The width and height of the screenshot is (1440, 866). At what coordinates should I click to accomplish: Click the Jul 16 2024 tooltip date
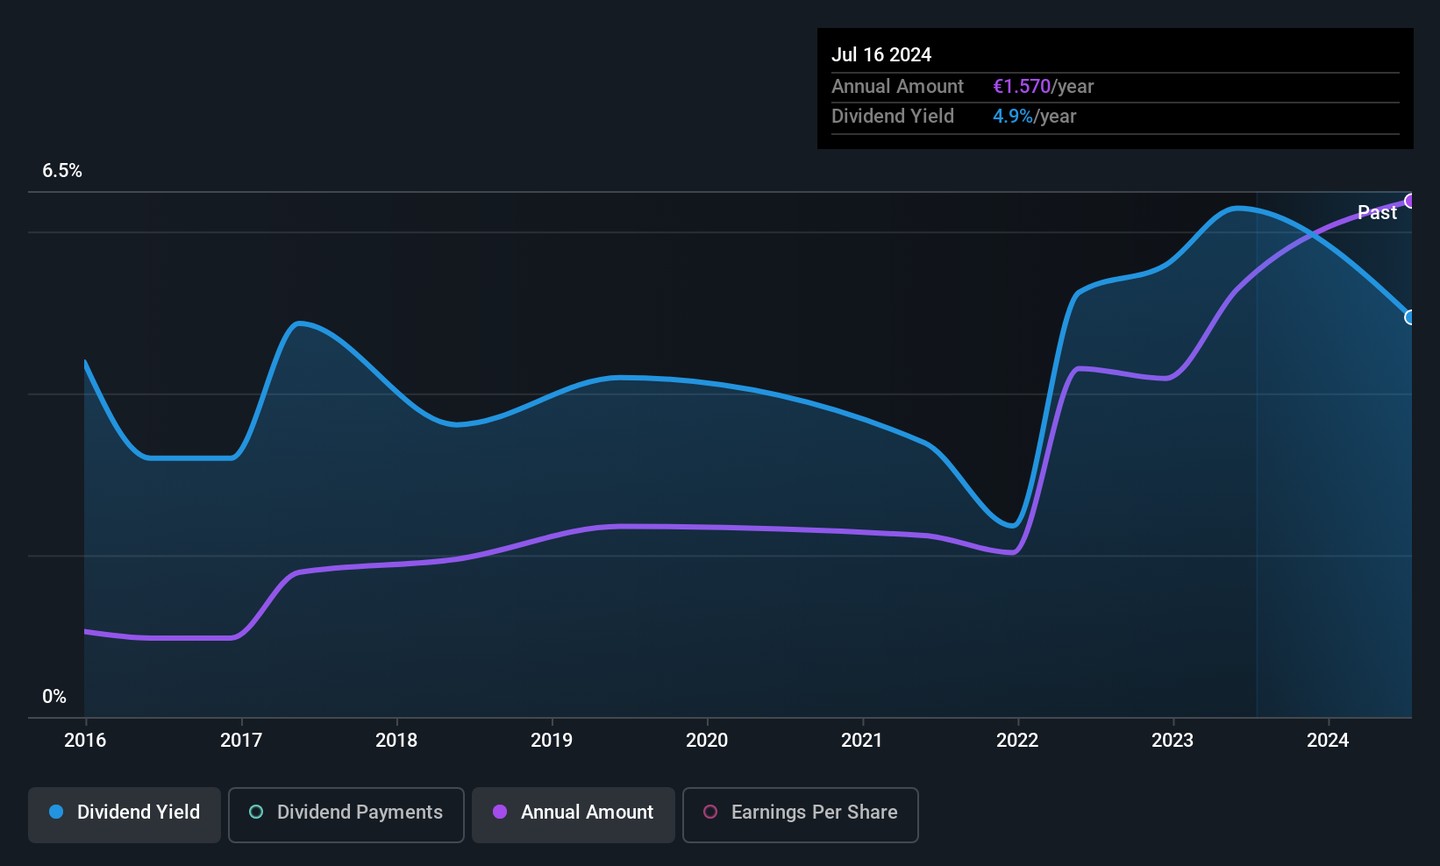tap(881, 55)
